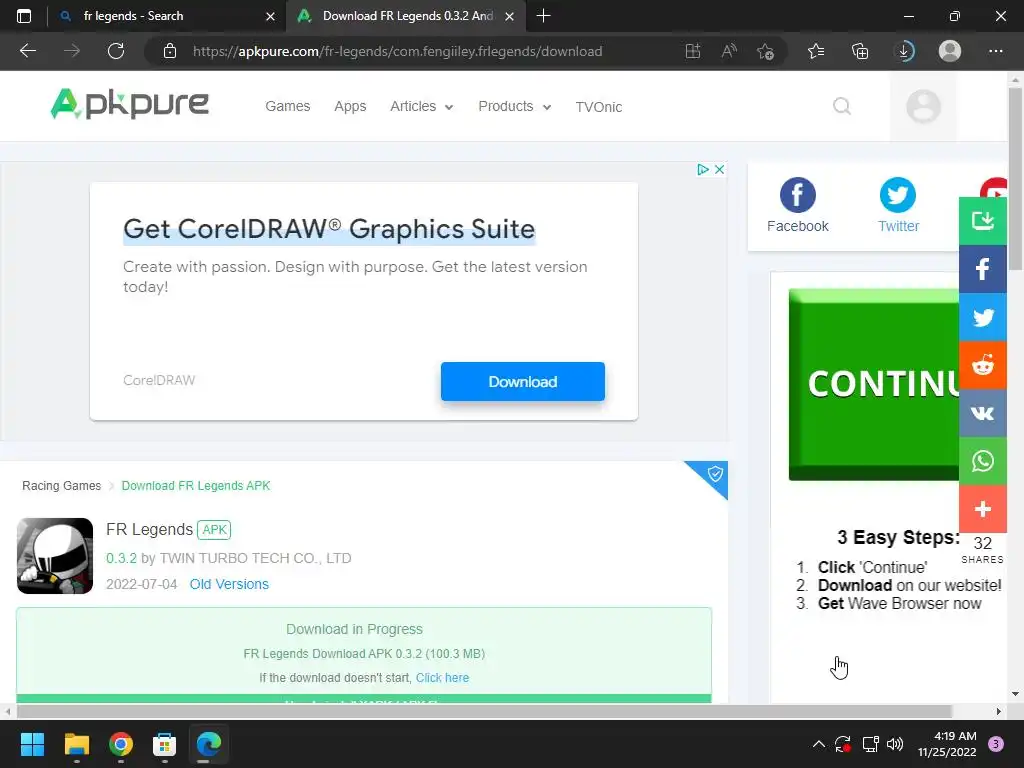Open the Apps menu item
Screen dimensions: 1024x768
click(350, 106)
